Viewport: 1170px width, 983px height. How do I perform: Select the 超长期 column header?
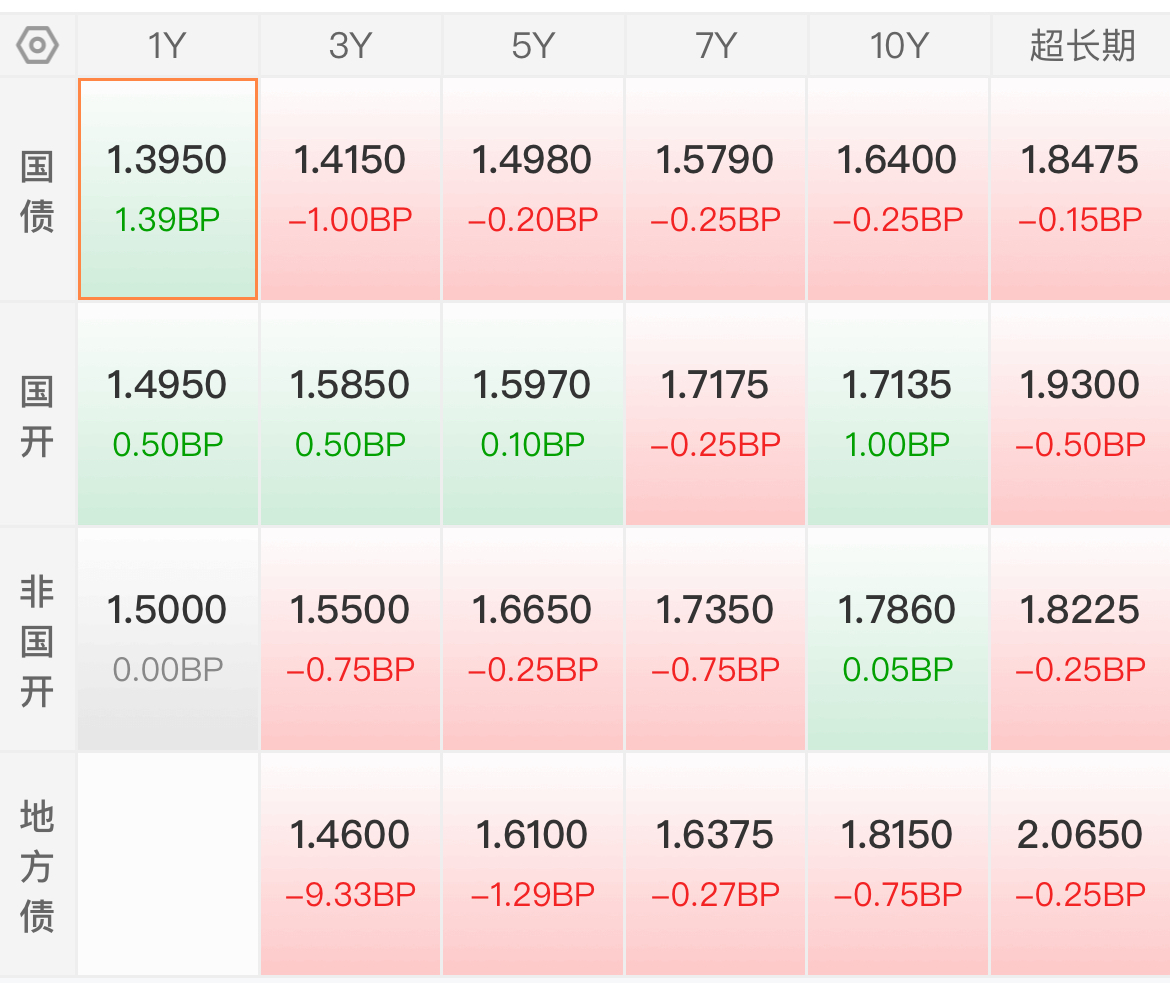1080,46
